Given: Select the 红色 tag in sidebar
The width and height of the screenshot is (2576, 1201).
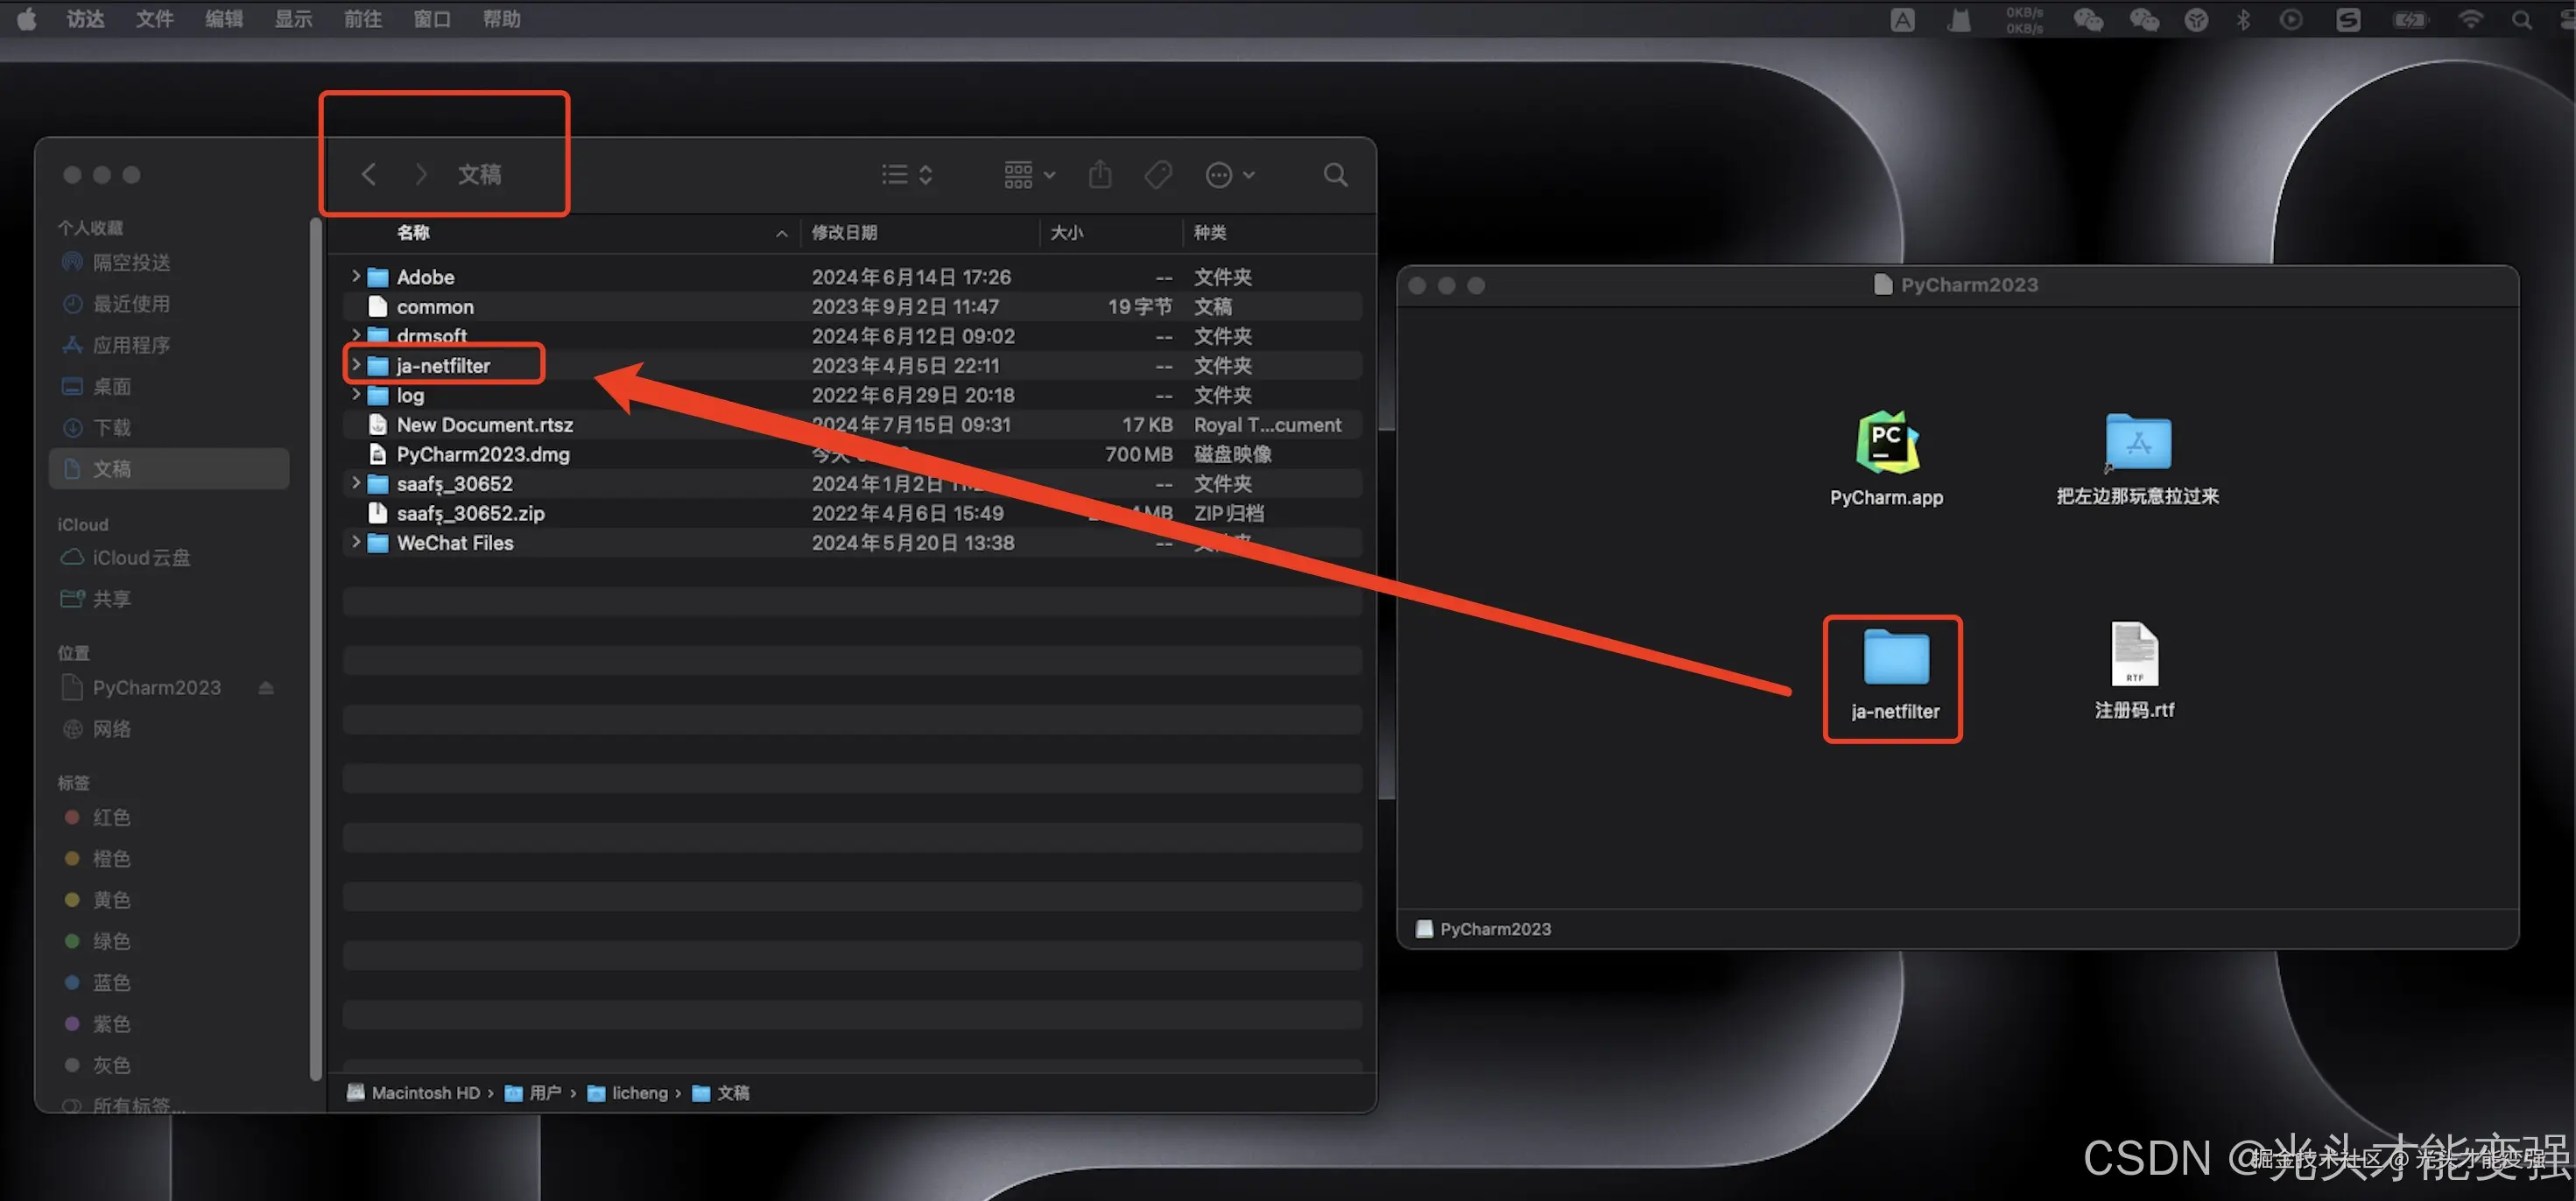Looking at the screenshot, I should click(x=111, y=817).
